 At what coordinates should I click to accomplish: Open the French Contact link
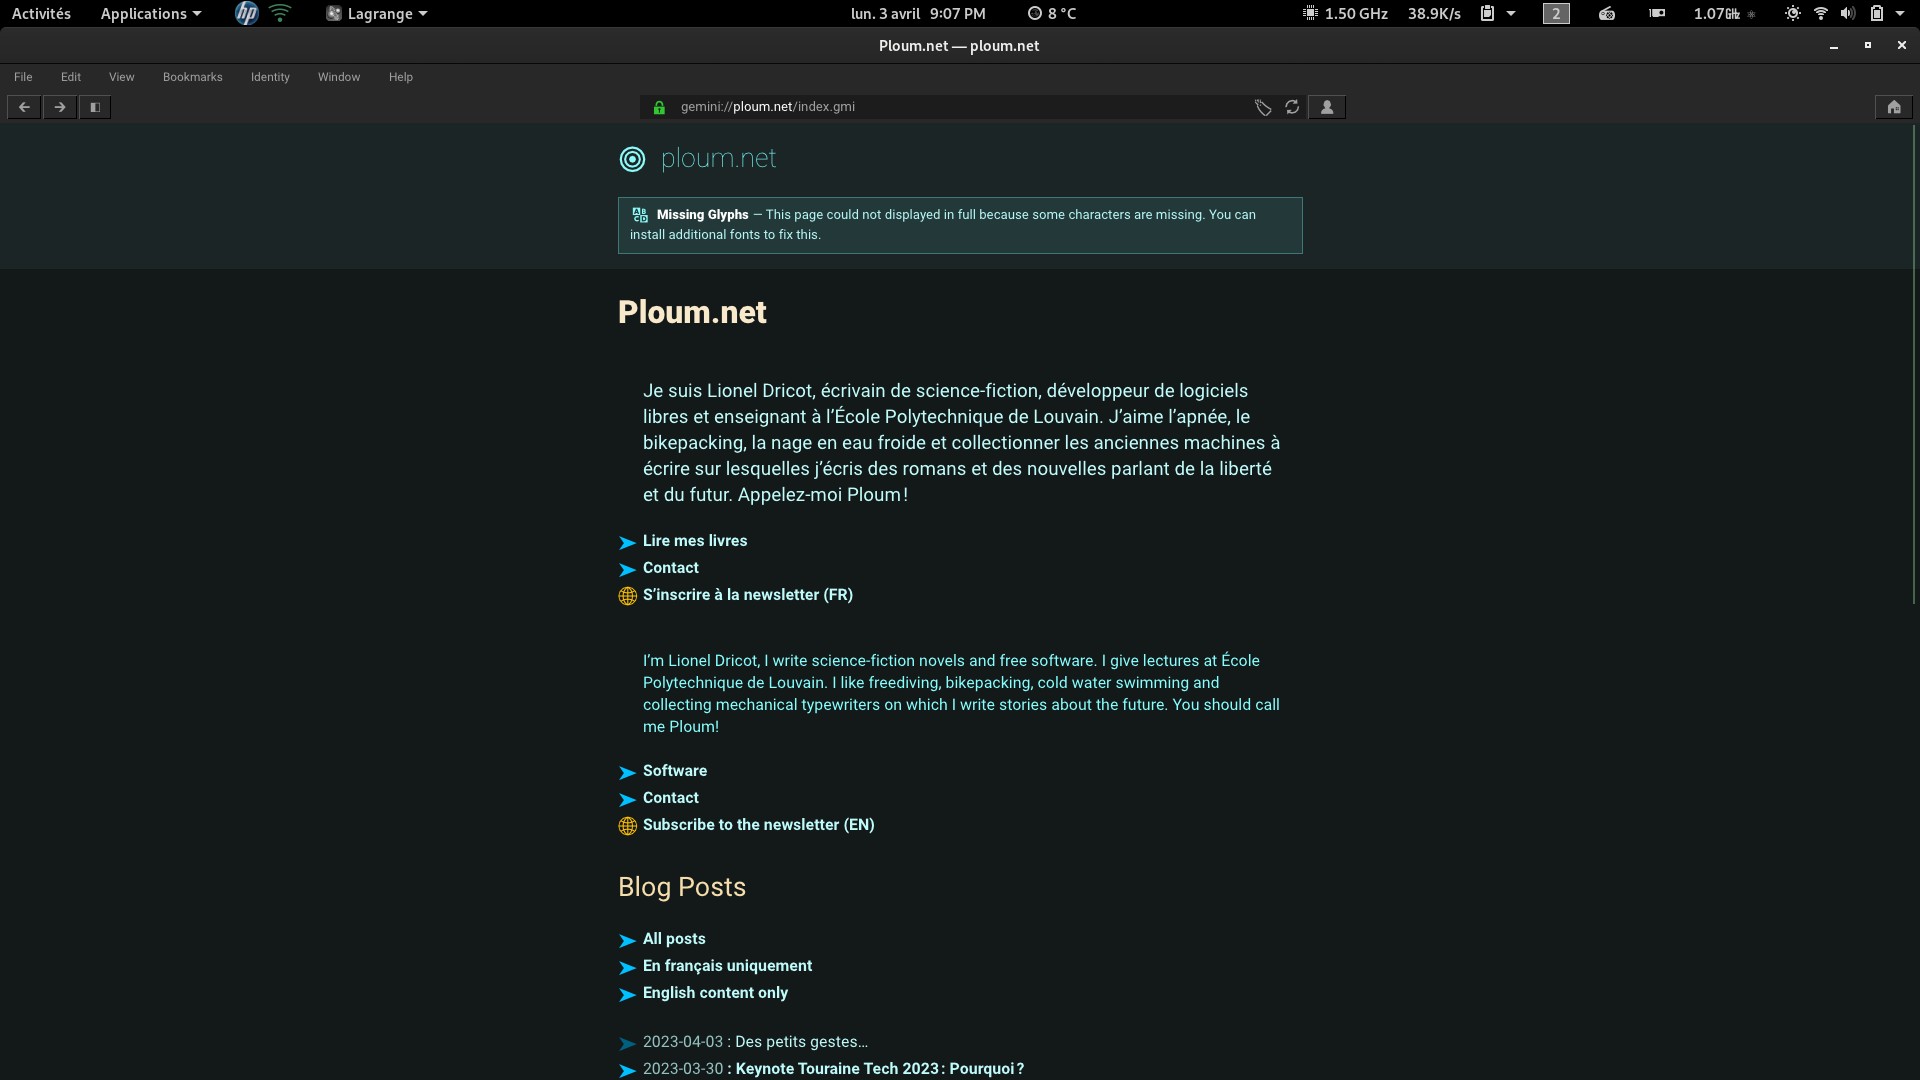(671, 568)
